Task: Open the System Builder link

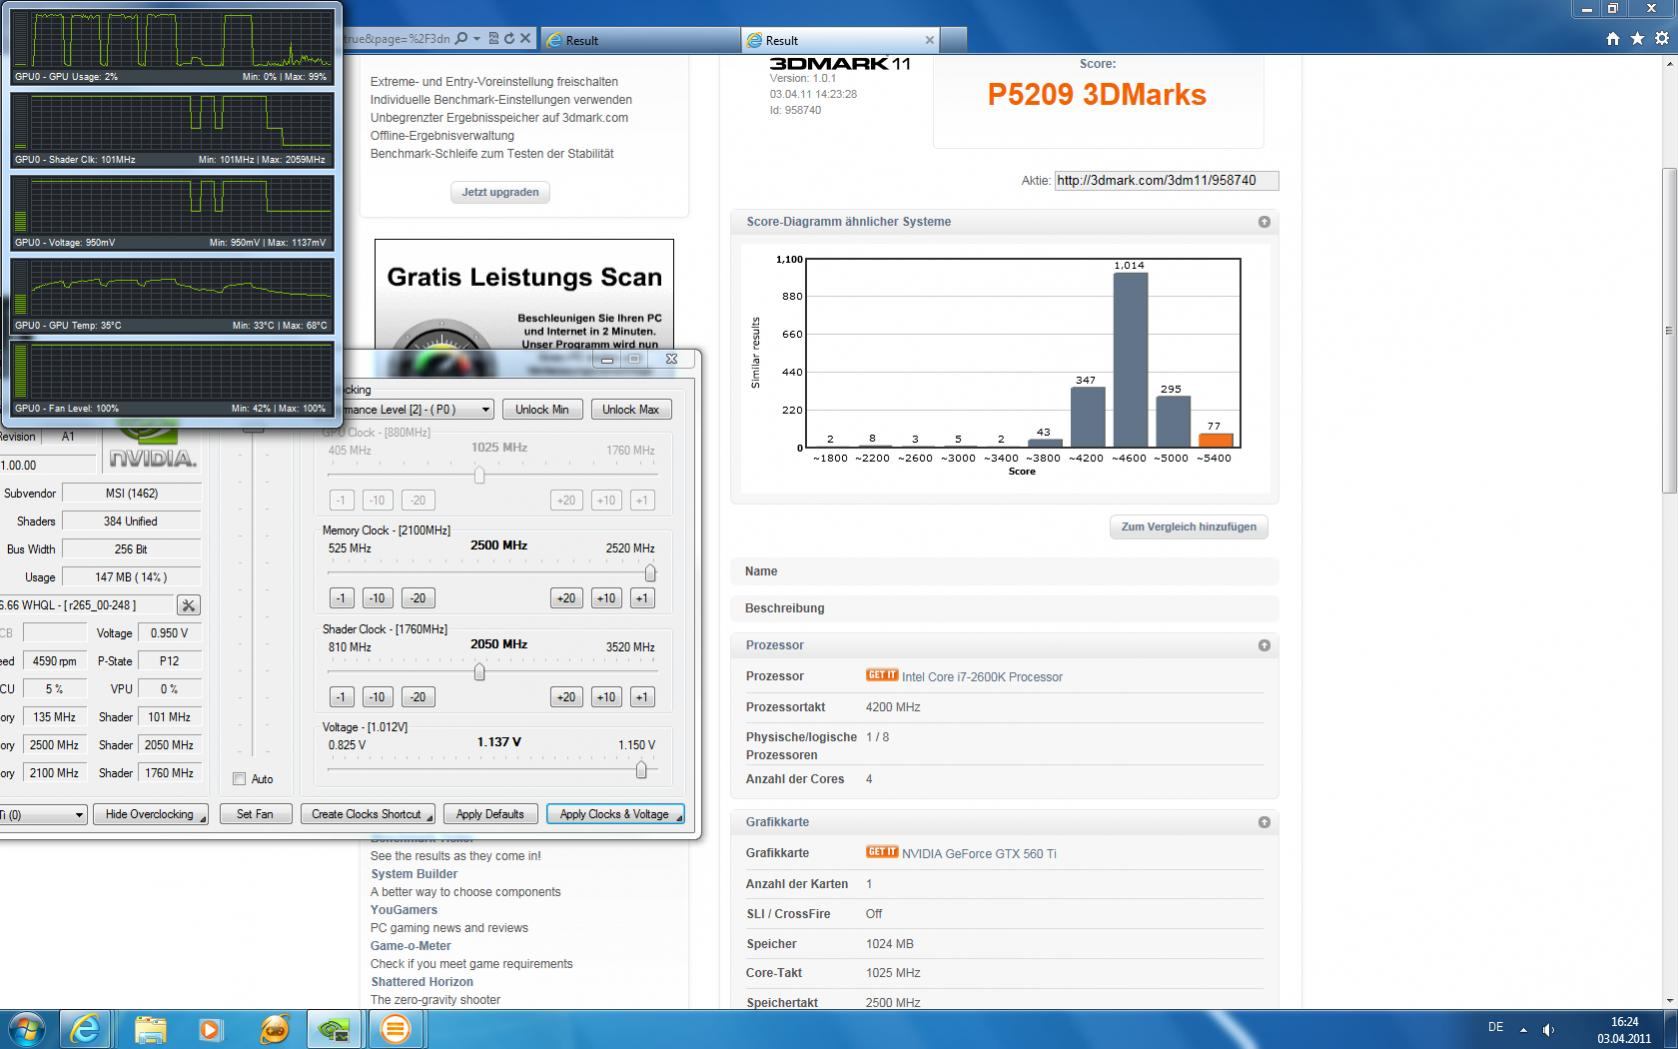Action: click(x=414, y=874)
